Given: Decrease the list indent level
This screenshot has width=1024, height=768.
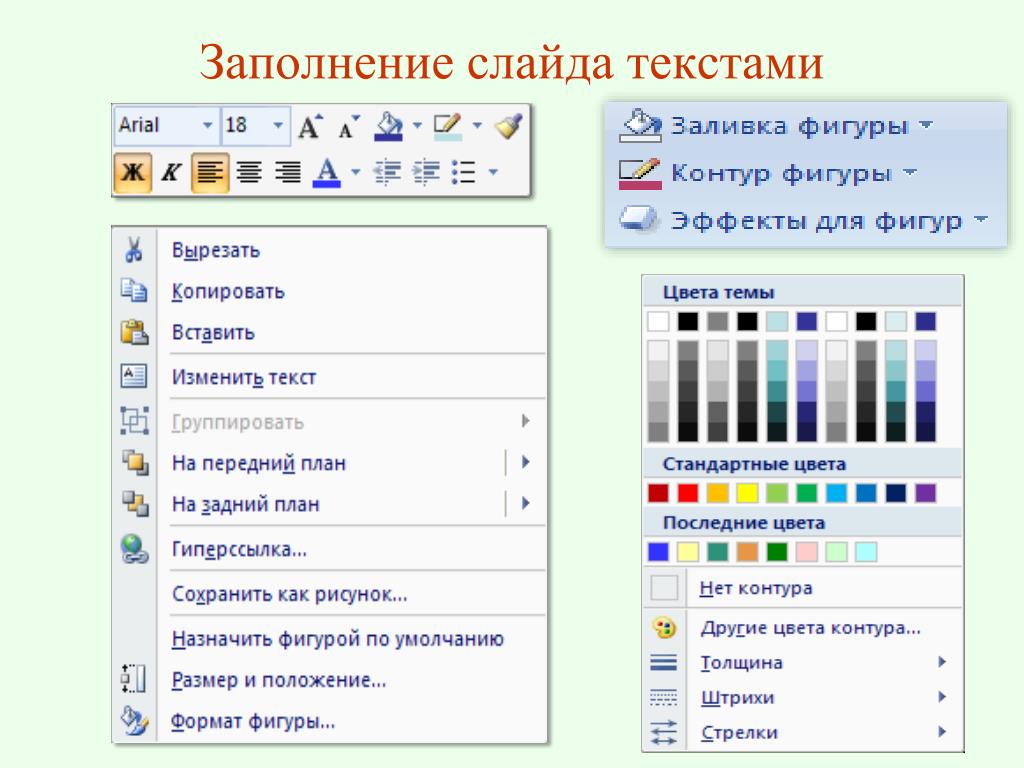Looking at the screenshot, I should [x=387, y=172].
